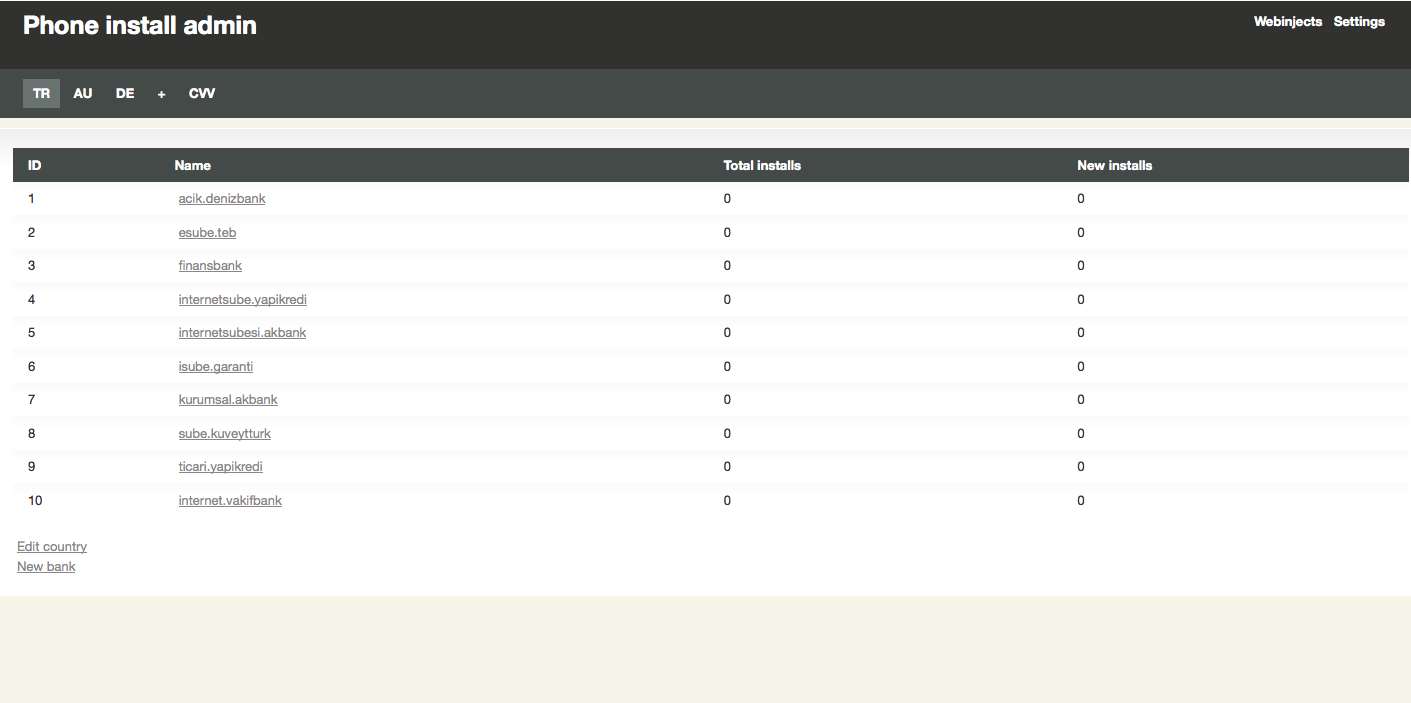Select the TR country tab

[x=41, y=93]
